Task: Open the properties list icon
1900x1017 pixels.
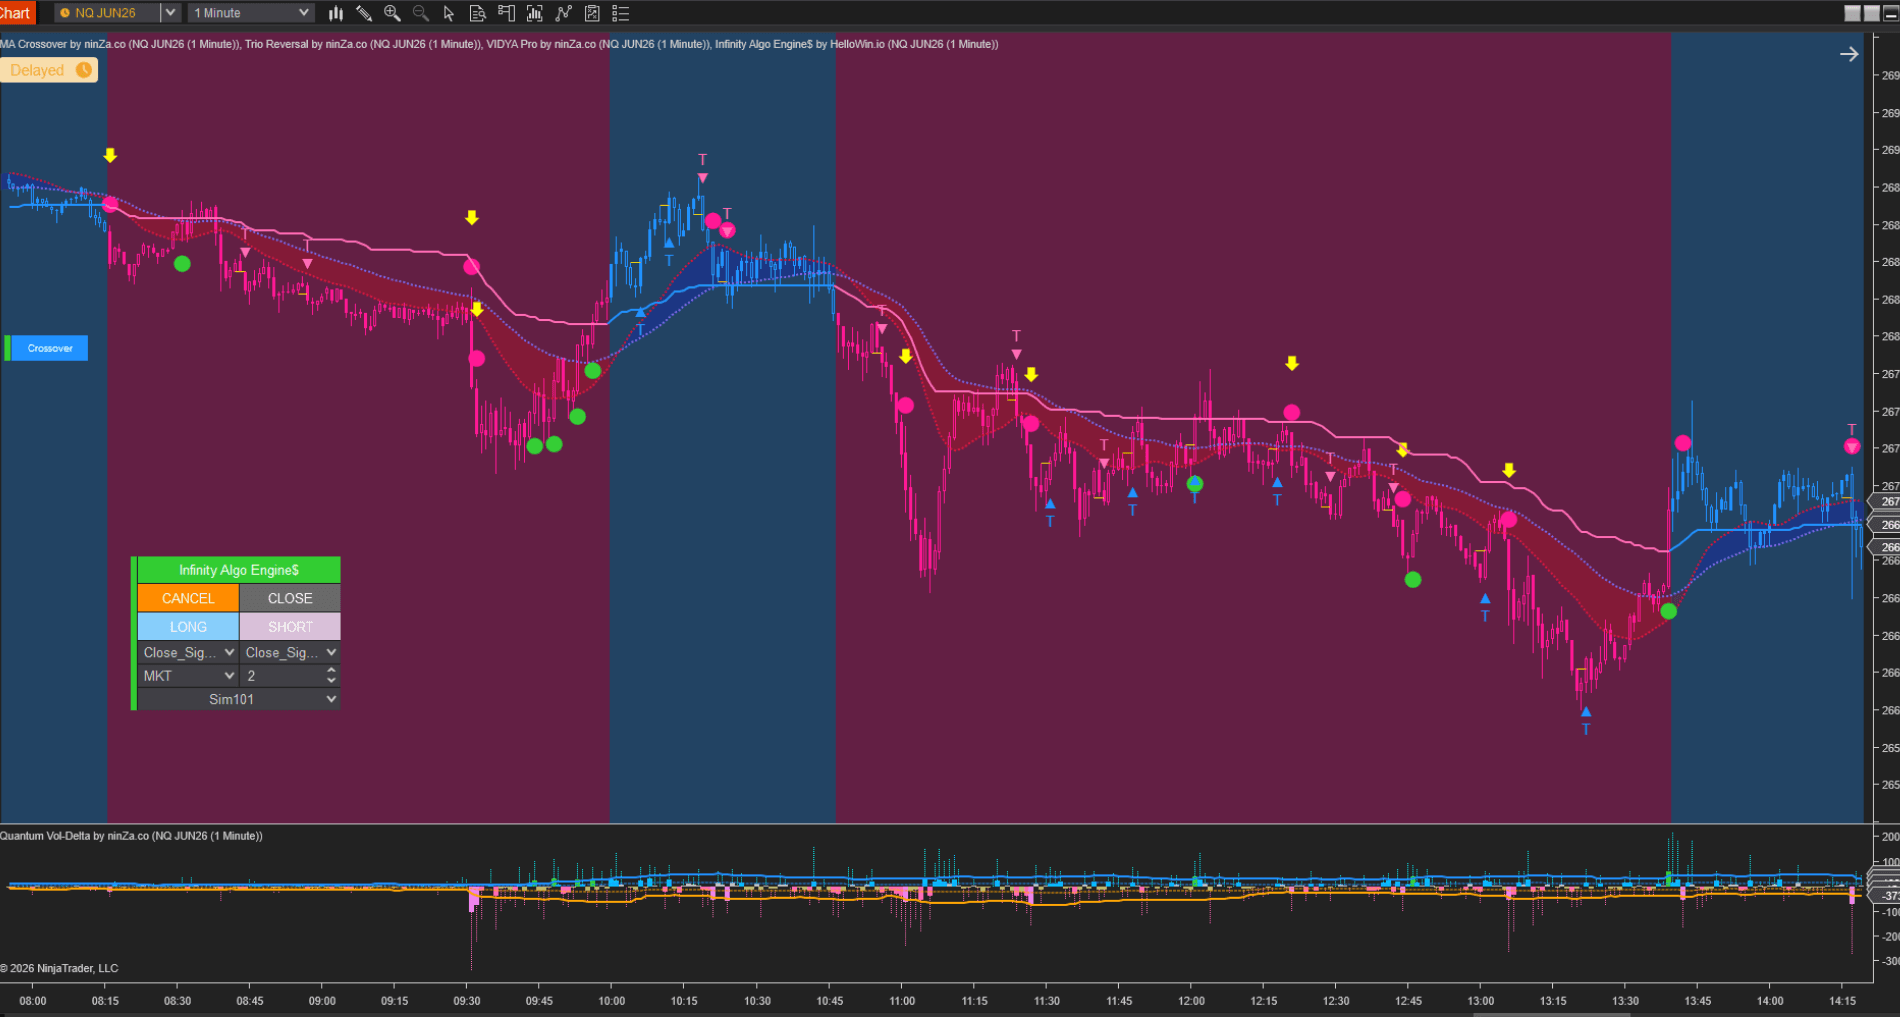Action: pyautogui.click(x=620, y=13)
